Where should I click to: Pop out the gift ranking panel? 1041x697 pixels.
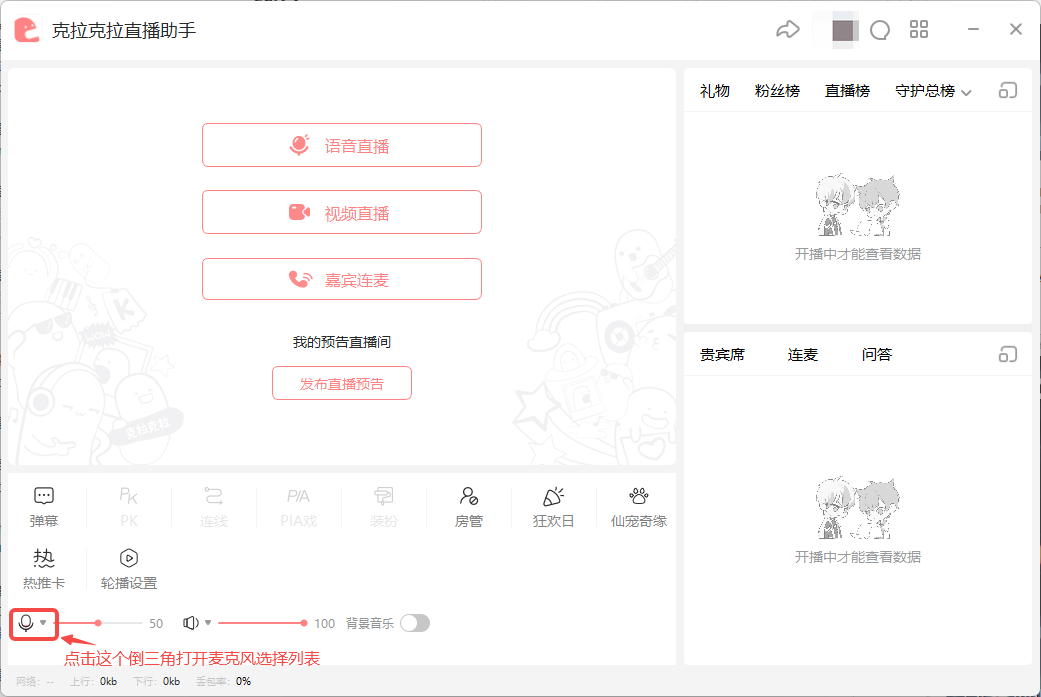click(x=1008, y=90)
